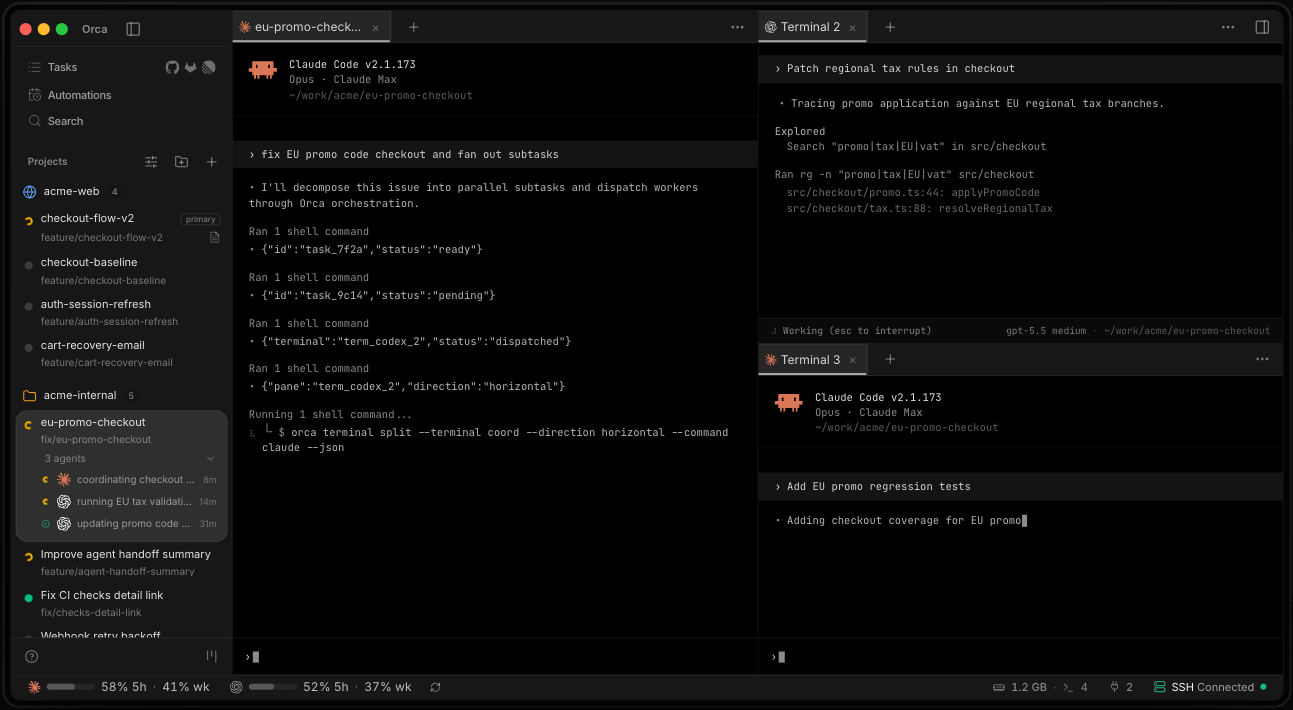Open the left pane more options menu
This screenshot has width=1293, height=710.
[x=737, y=27]
